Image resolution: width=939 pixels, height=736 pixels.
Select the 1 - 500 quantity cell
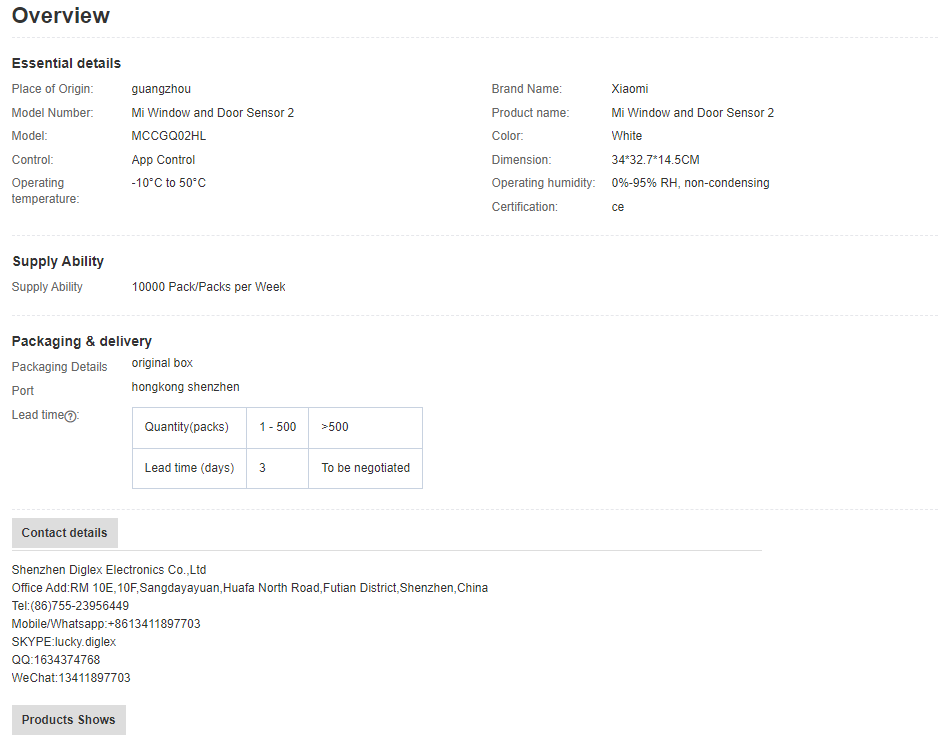[x=277, y=428]
